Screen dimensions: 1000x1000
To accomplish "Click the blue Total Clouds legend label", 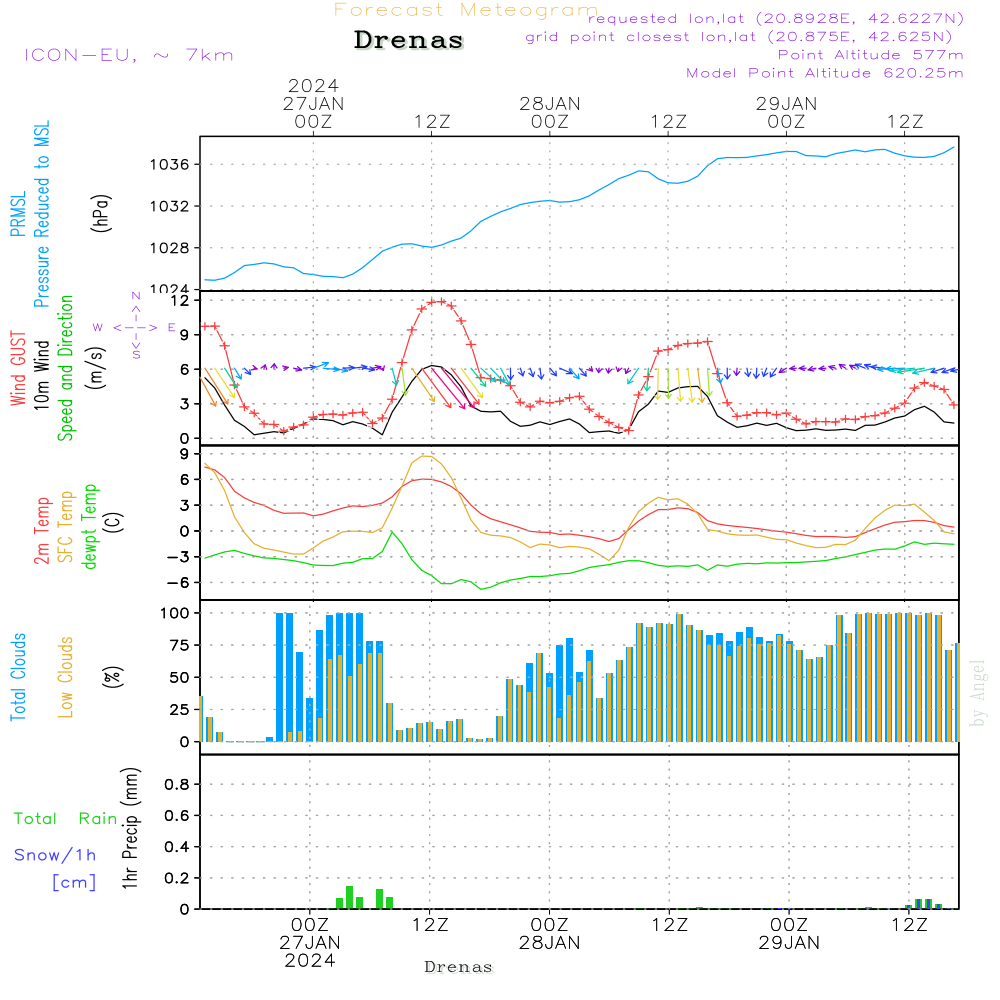I will [18, 677].
